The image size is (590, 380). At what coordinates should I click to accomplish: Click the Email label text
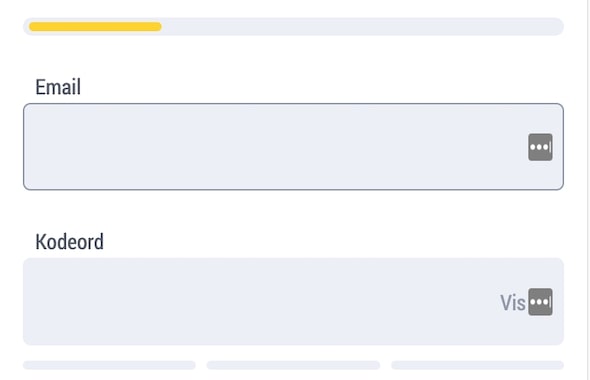pyautogui.click(x=58, y=87)
